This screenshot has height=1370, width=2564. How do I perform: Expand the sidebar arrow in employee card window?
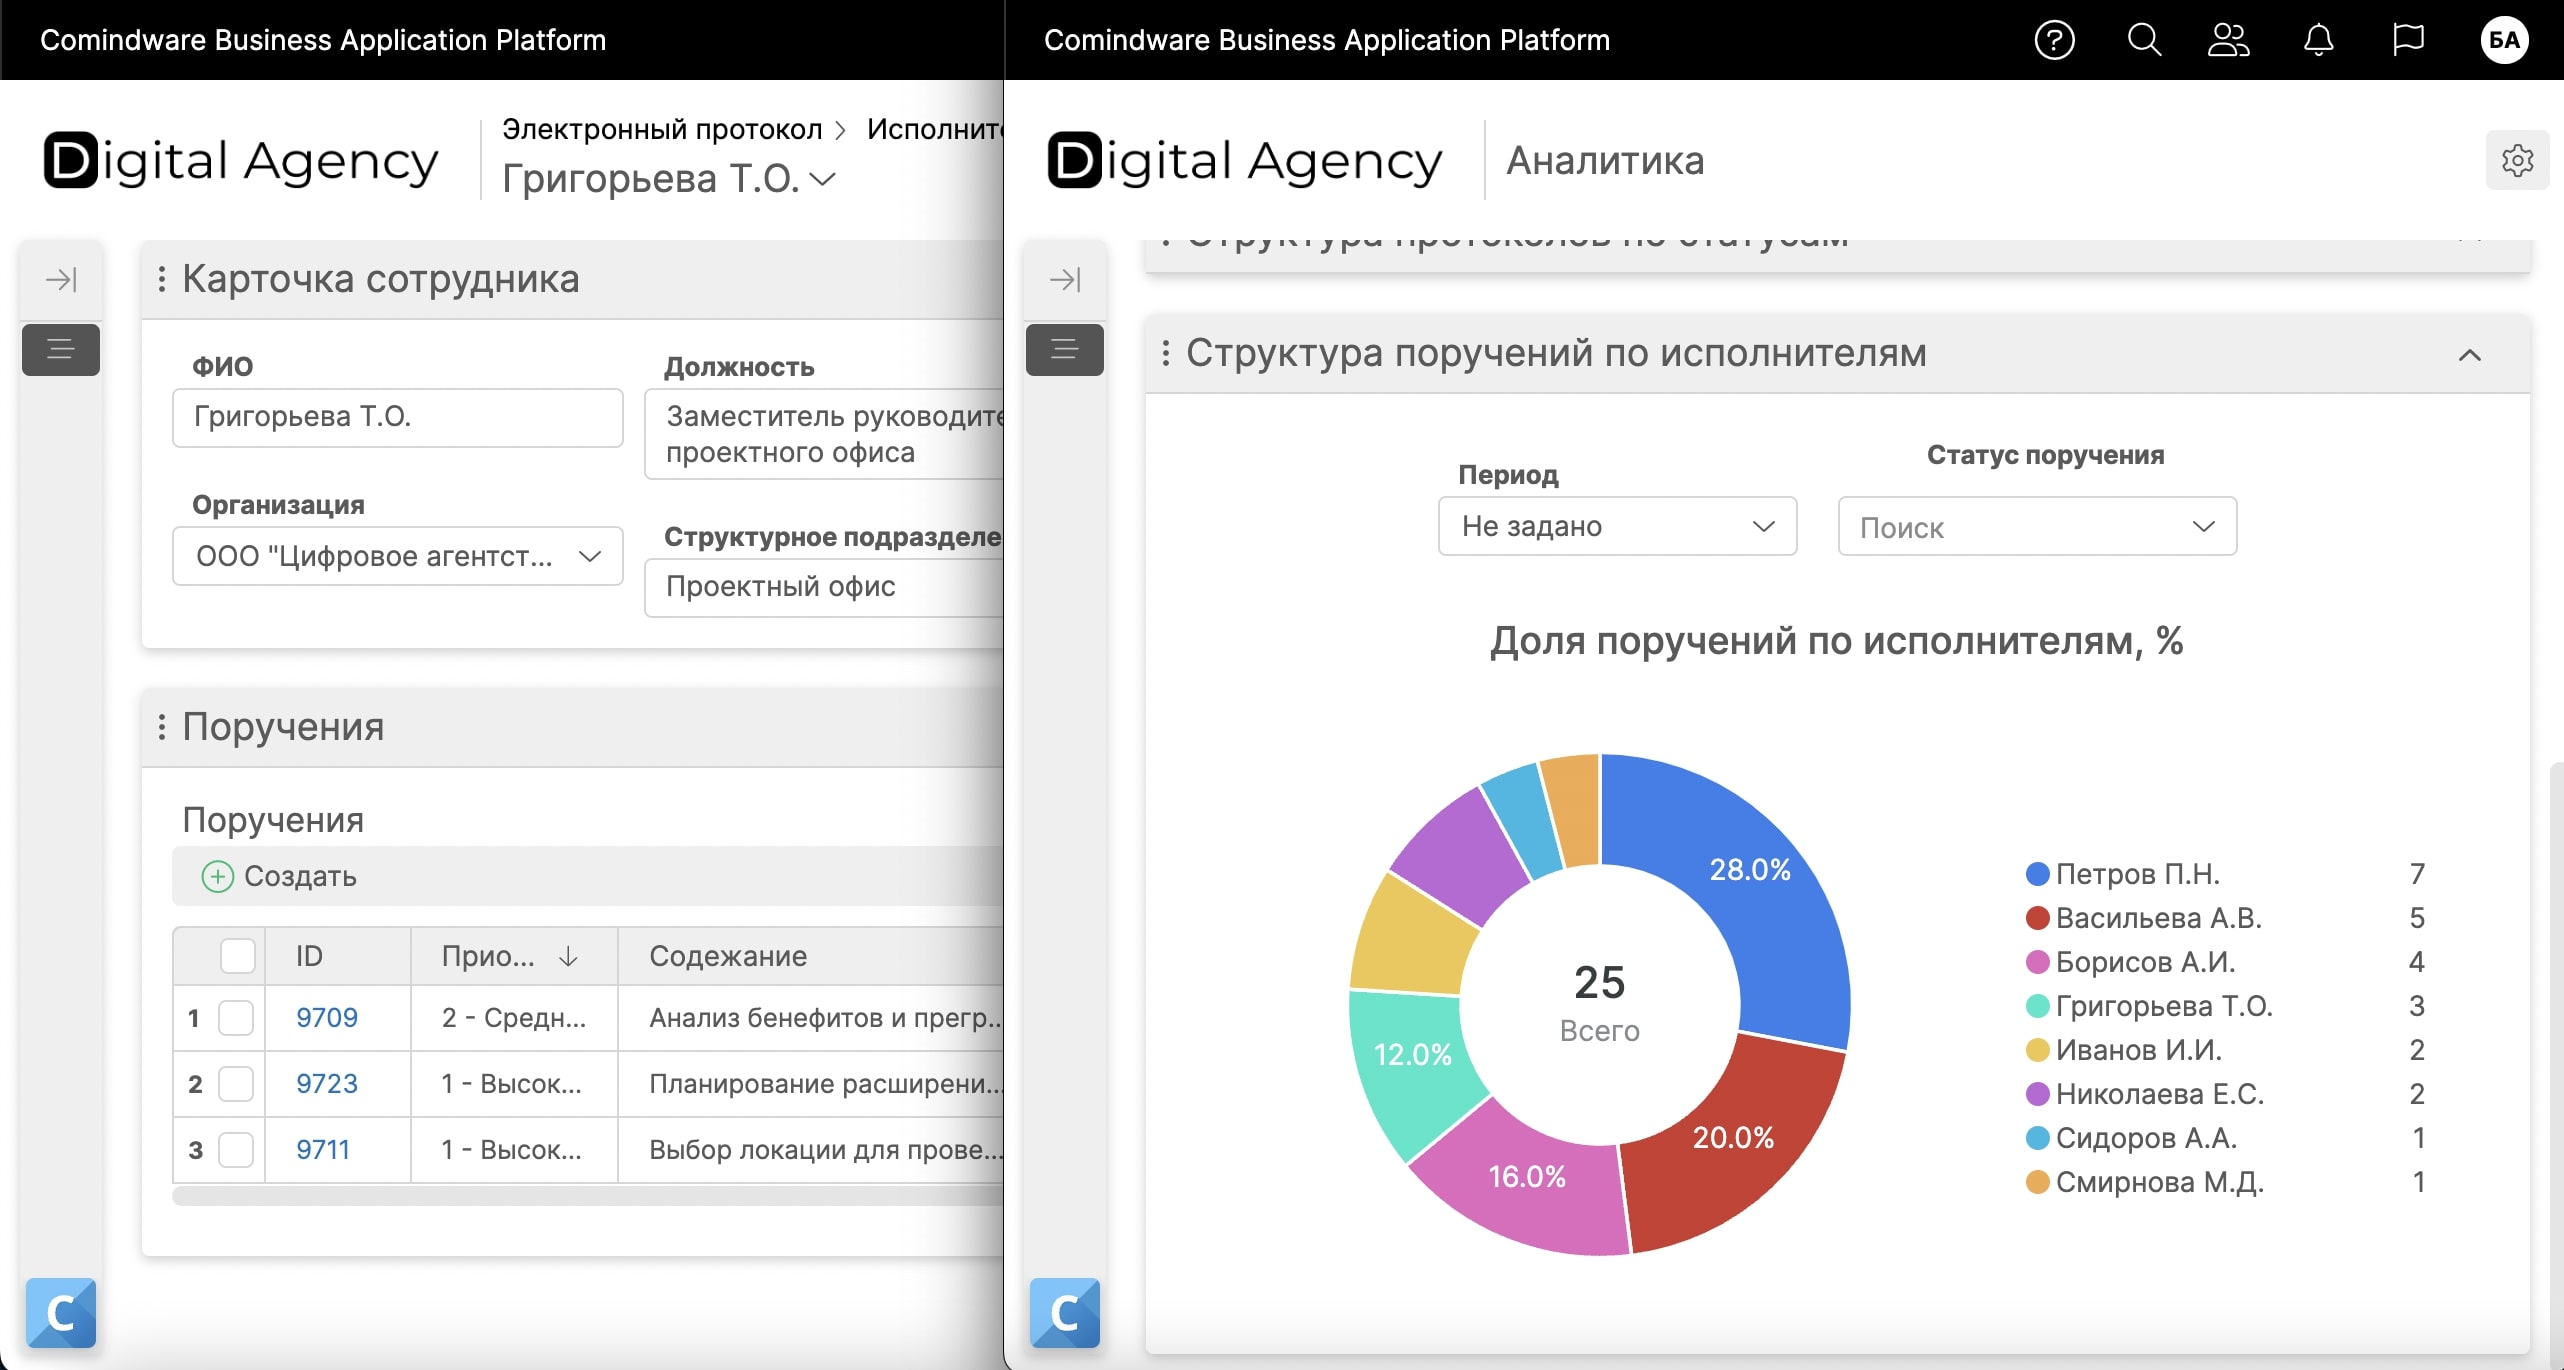click(x=61, y=279)
